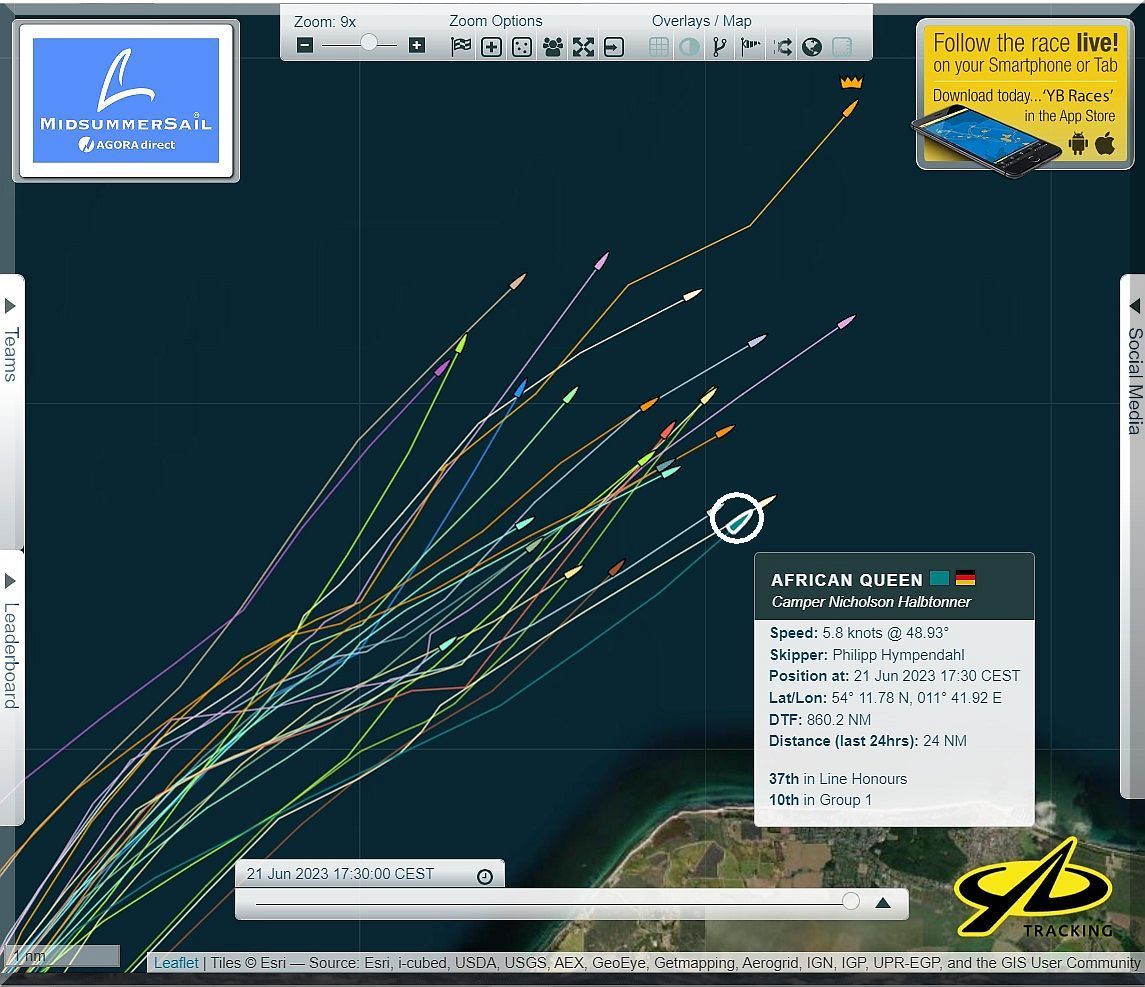1145x987 pixels.
Task: Click the zoom-to-fleet people icon
Action: tap(552, 46)
